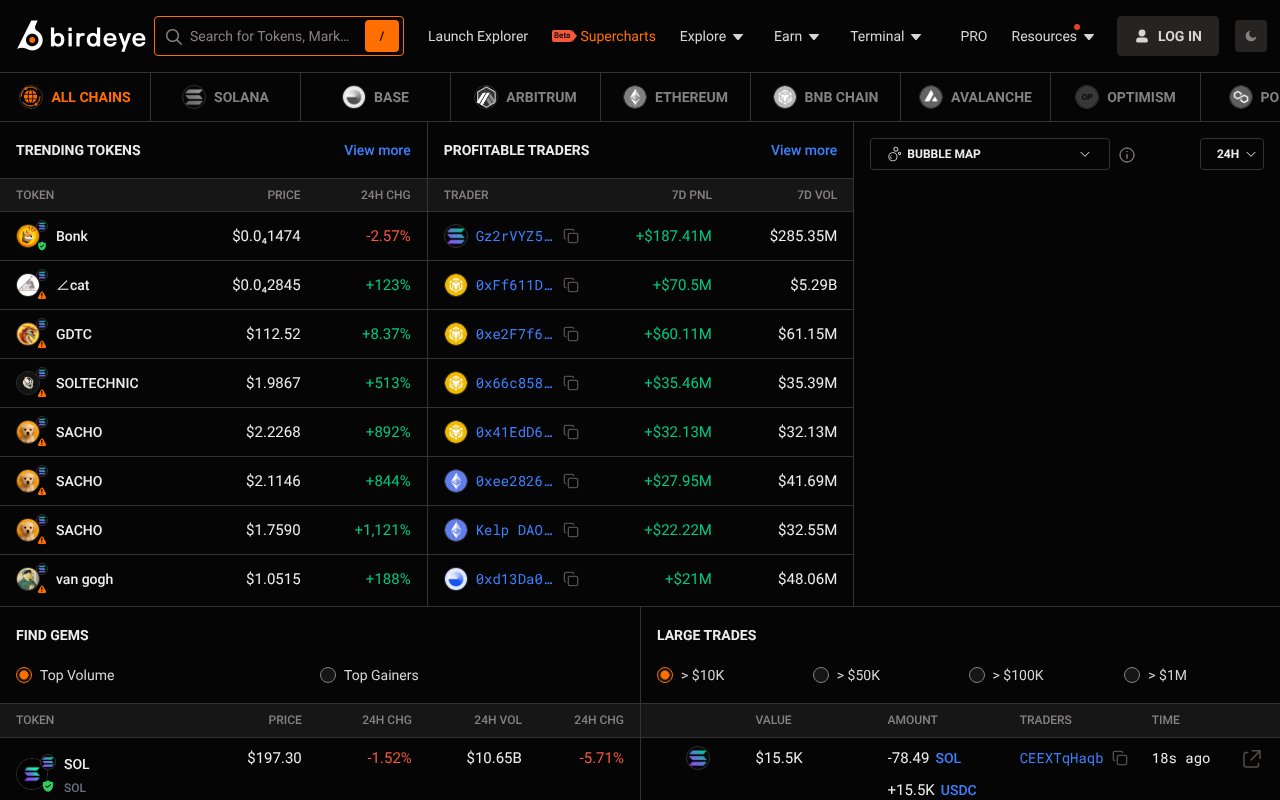Viewport: 1280px width, 800px height.
Task: Select the > $50K large trades filter
Action: click(x=821, y=675)
